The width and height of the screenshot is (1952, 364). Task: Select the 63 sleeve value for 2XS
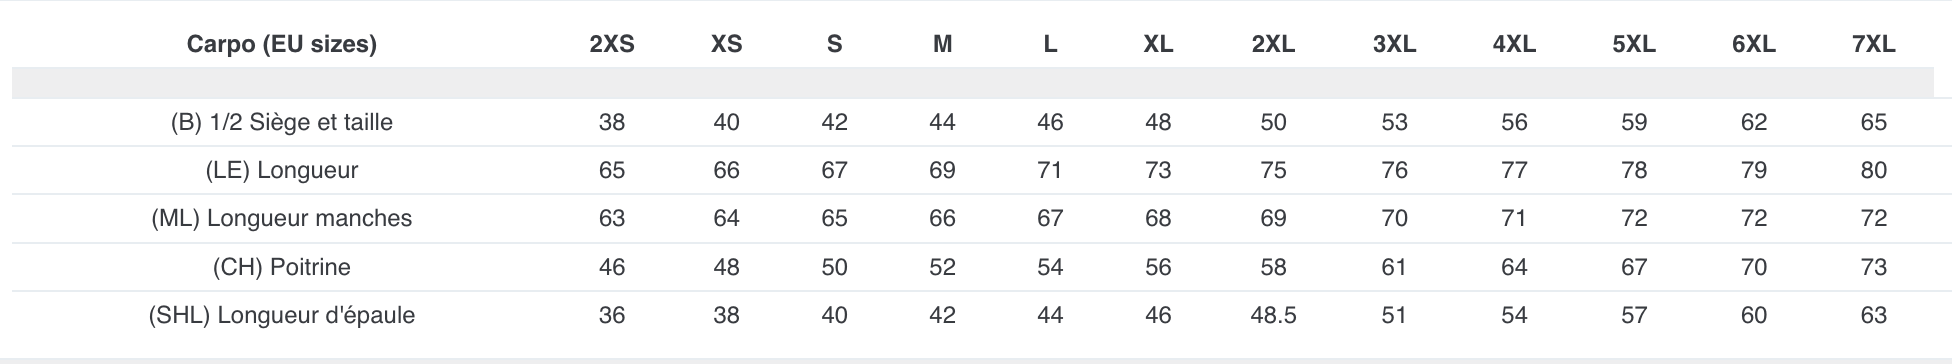coord(611,218)
